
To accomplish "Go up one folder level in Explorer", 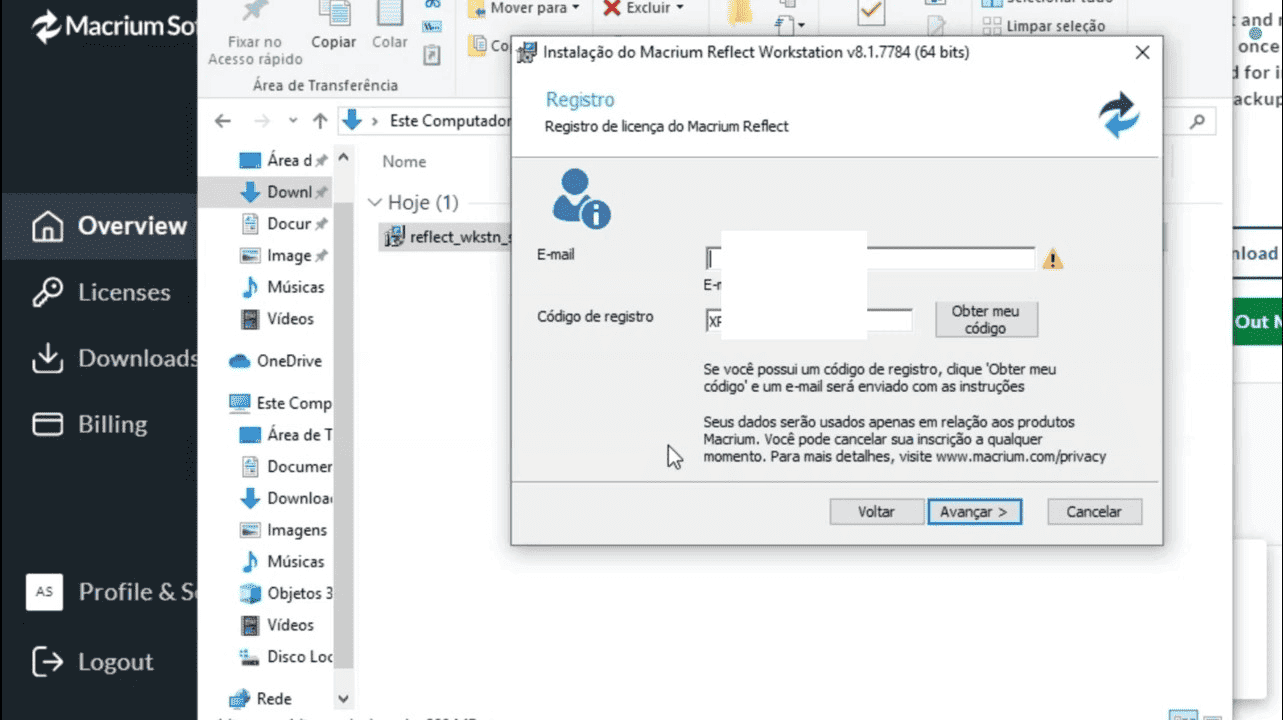I will click(x=320, y=121).
